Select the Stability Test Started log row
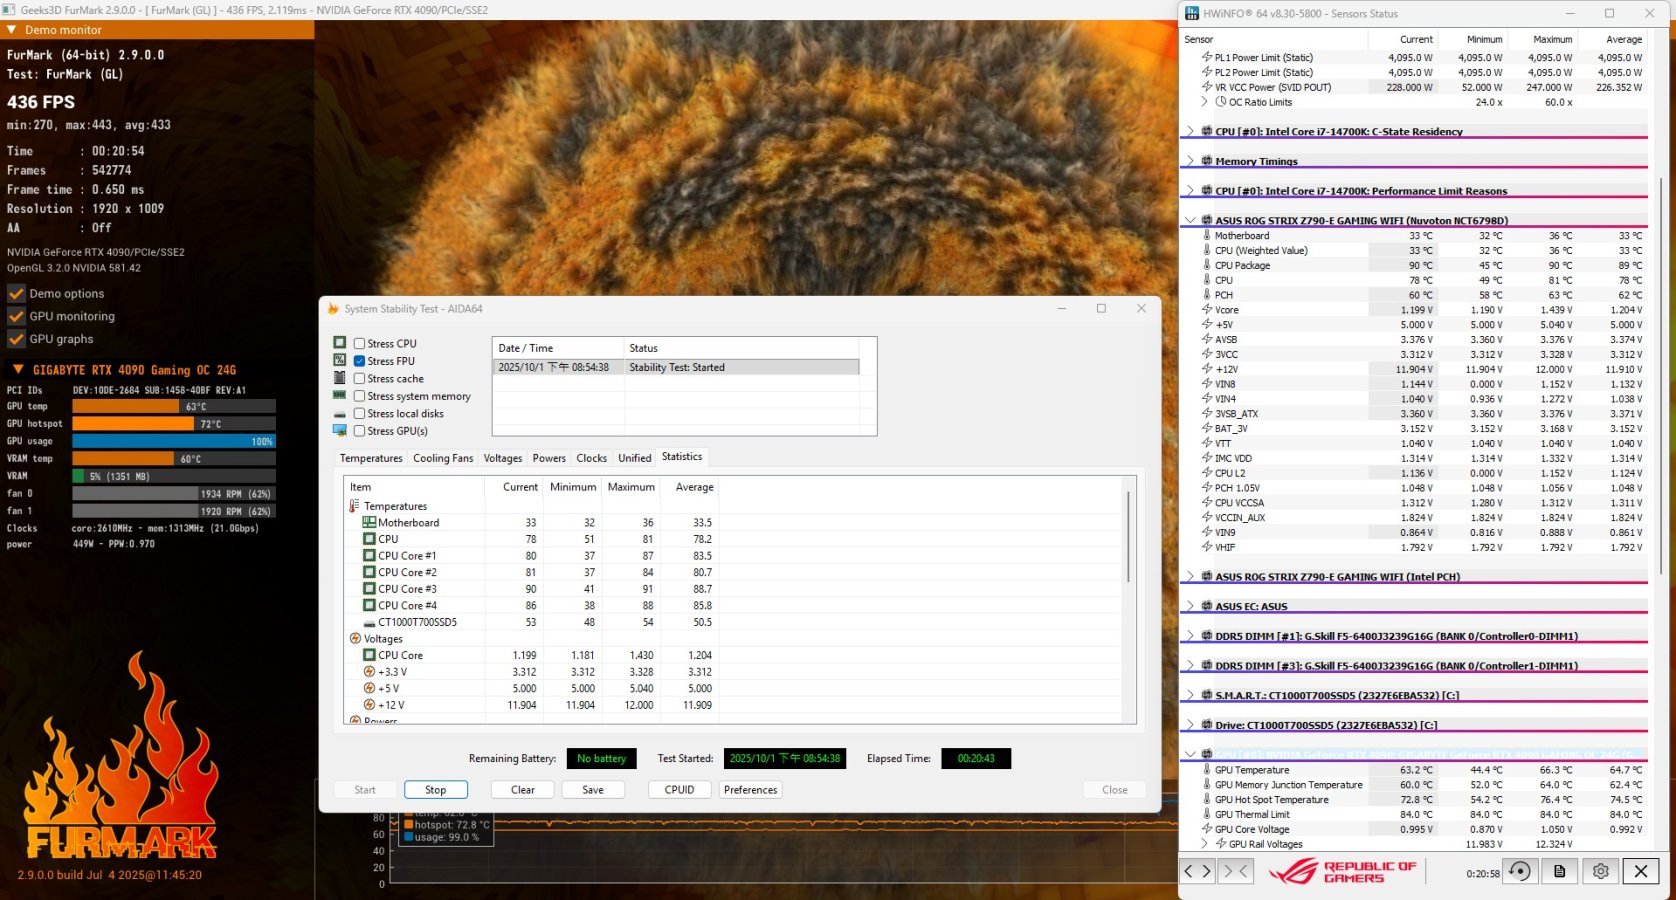The width and height of the screenshot is (1676, 900). [676, 367]
